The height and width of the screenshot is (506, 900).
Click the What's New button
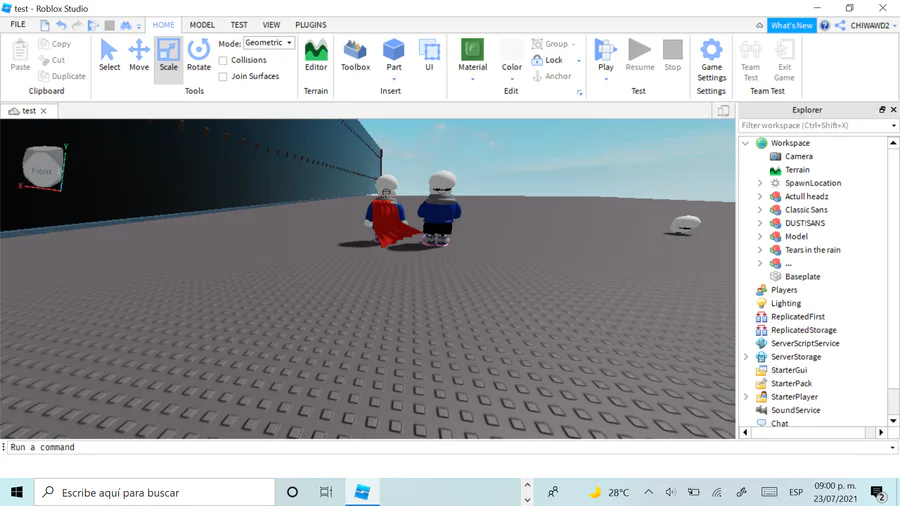pyautogui.click(x=792, y=25)
